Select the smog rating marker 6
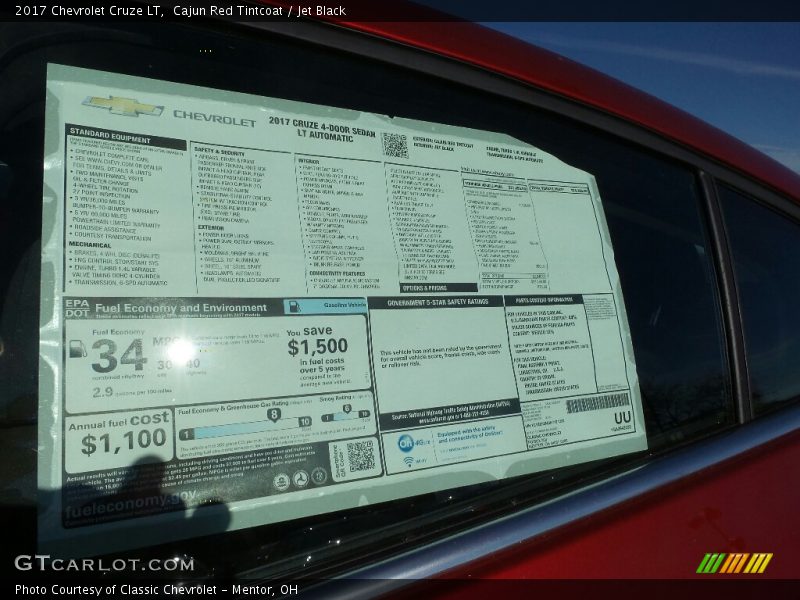Screen dimensions: 800x600 click(x=347, y=409)
